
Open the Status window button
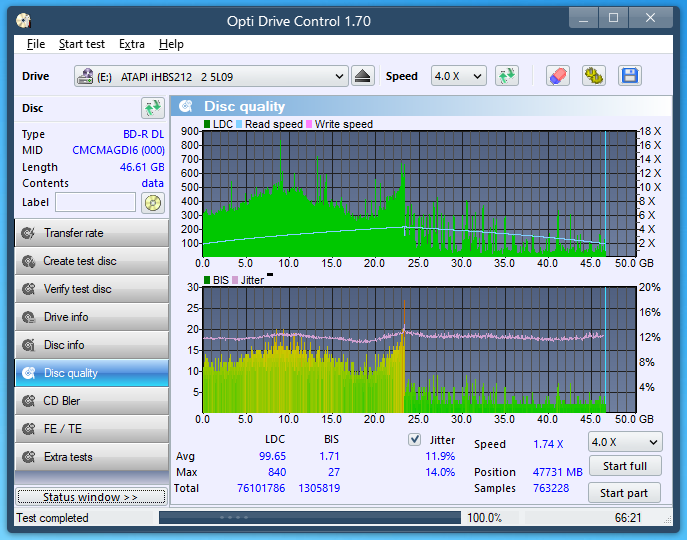pos(90,497)
